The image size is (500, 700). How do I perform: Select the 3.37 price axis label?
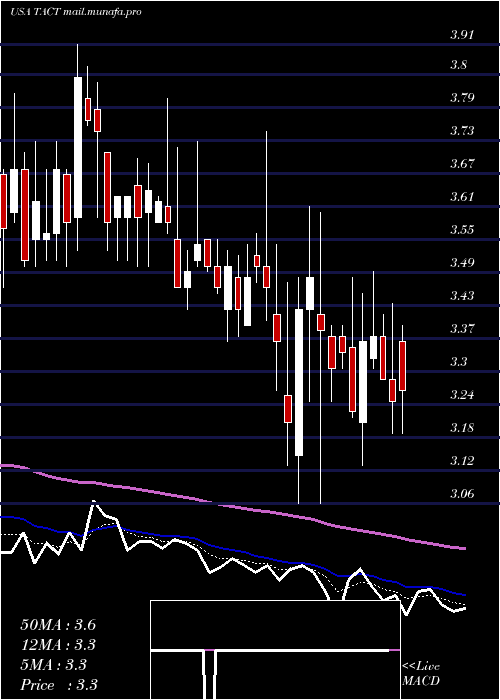click(462, 329)
